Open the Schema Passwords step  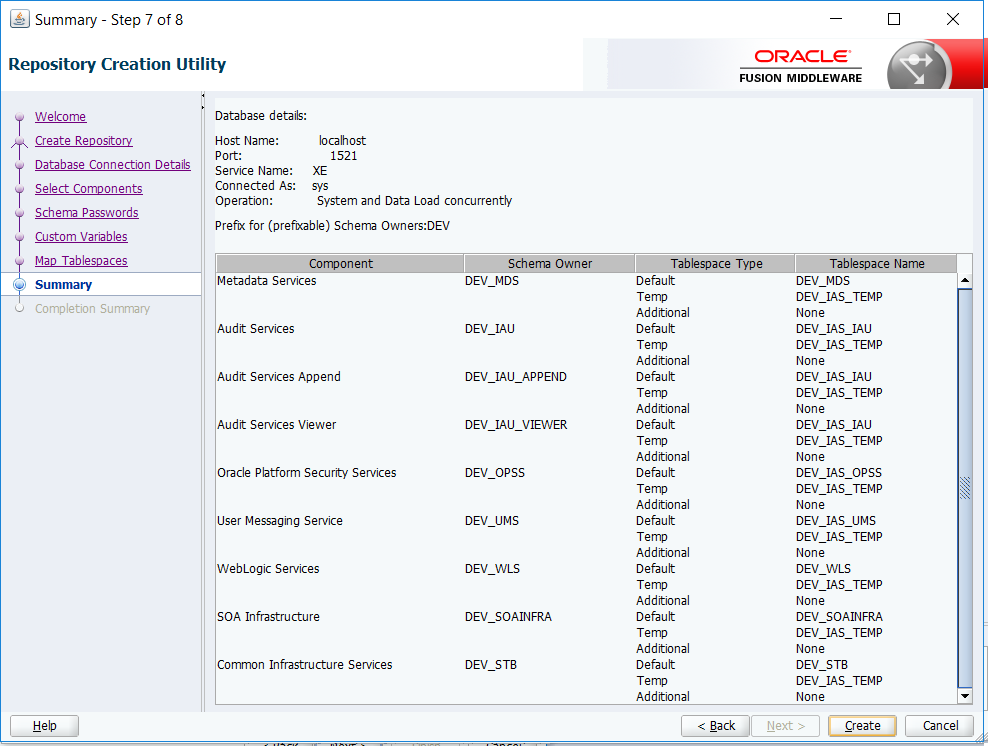(86, 212)
